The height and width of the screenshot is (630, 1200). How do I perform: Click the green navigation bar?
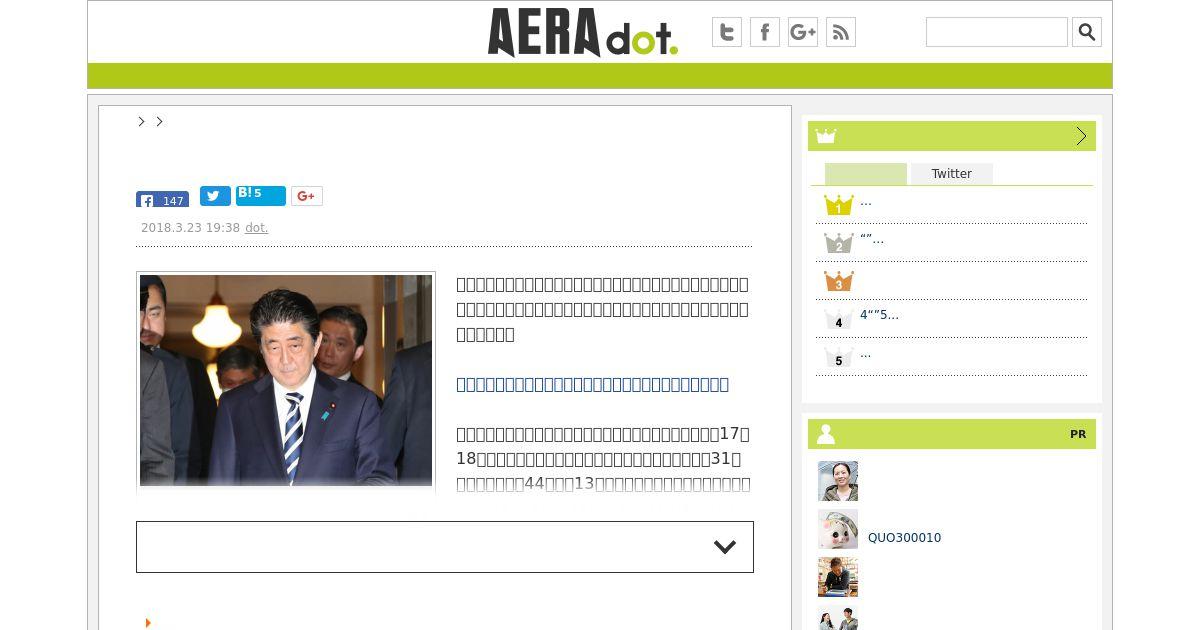coord(600,76)
